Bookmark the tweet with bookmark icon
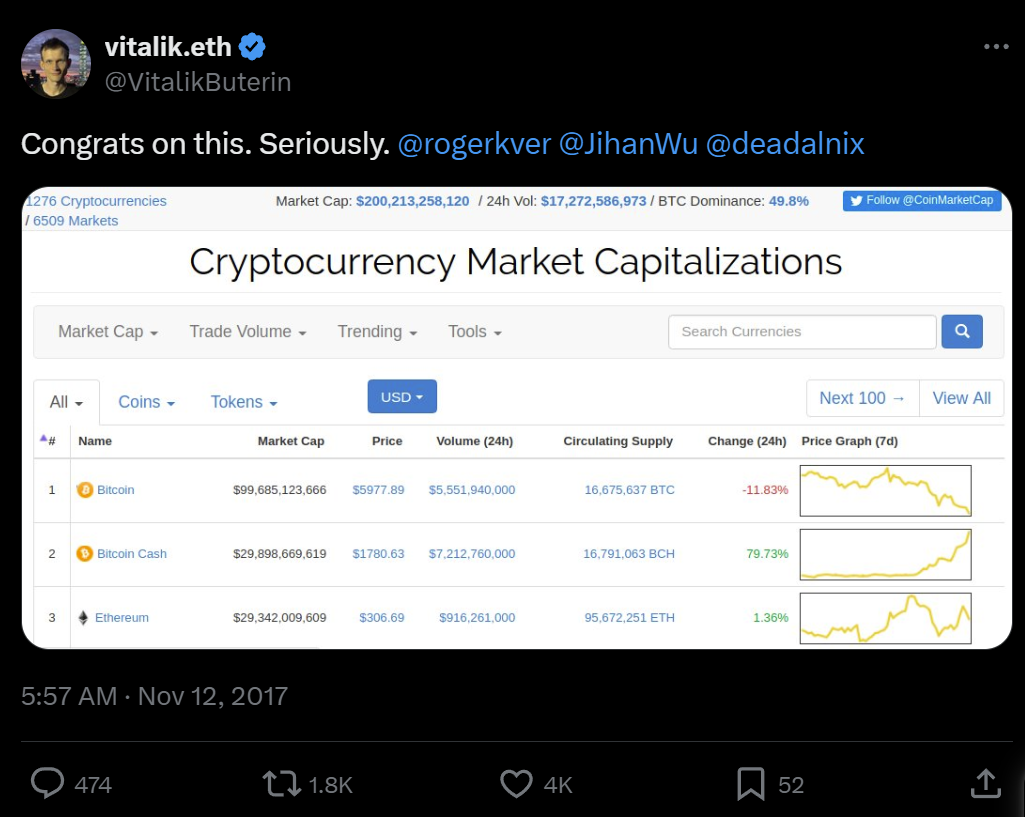 [750, 784]
